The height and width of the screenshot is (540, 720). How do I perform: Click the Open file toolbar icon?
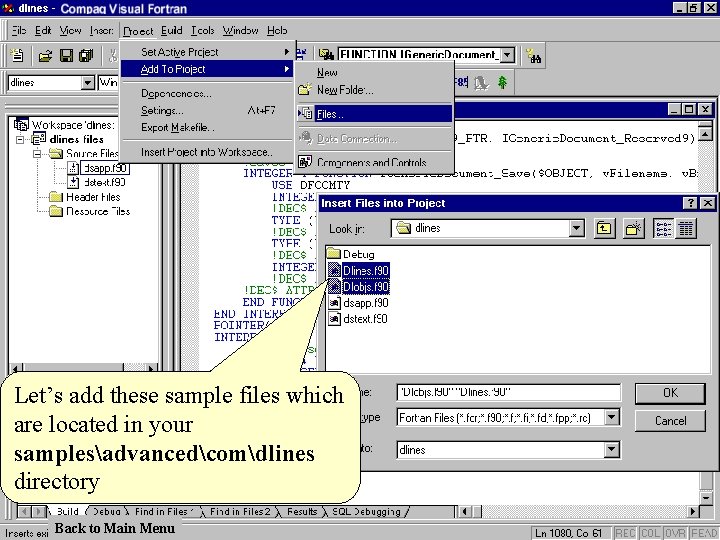(45, 56)
